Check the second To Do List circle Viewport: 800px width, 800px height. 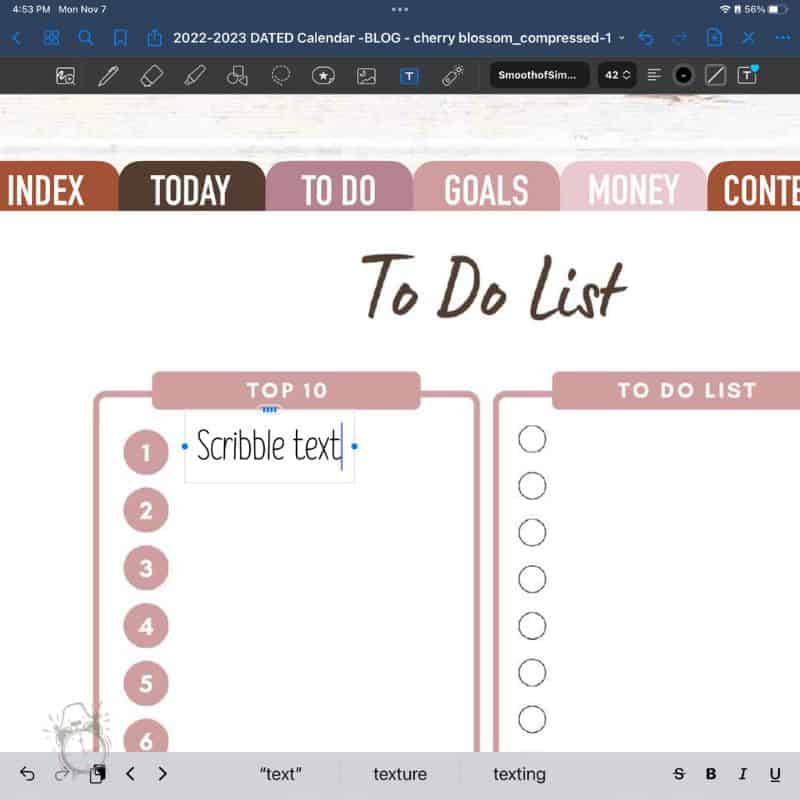[532, 486]
